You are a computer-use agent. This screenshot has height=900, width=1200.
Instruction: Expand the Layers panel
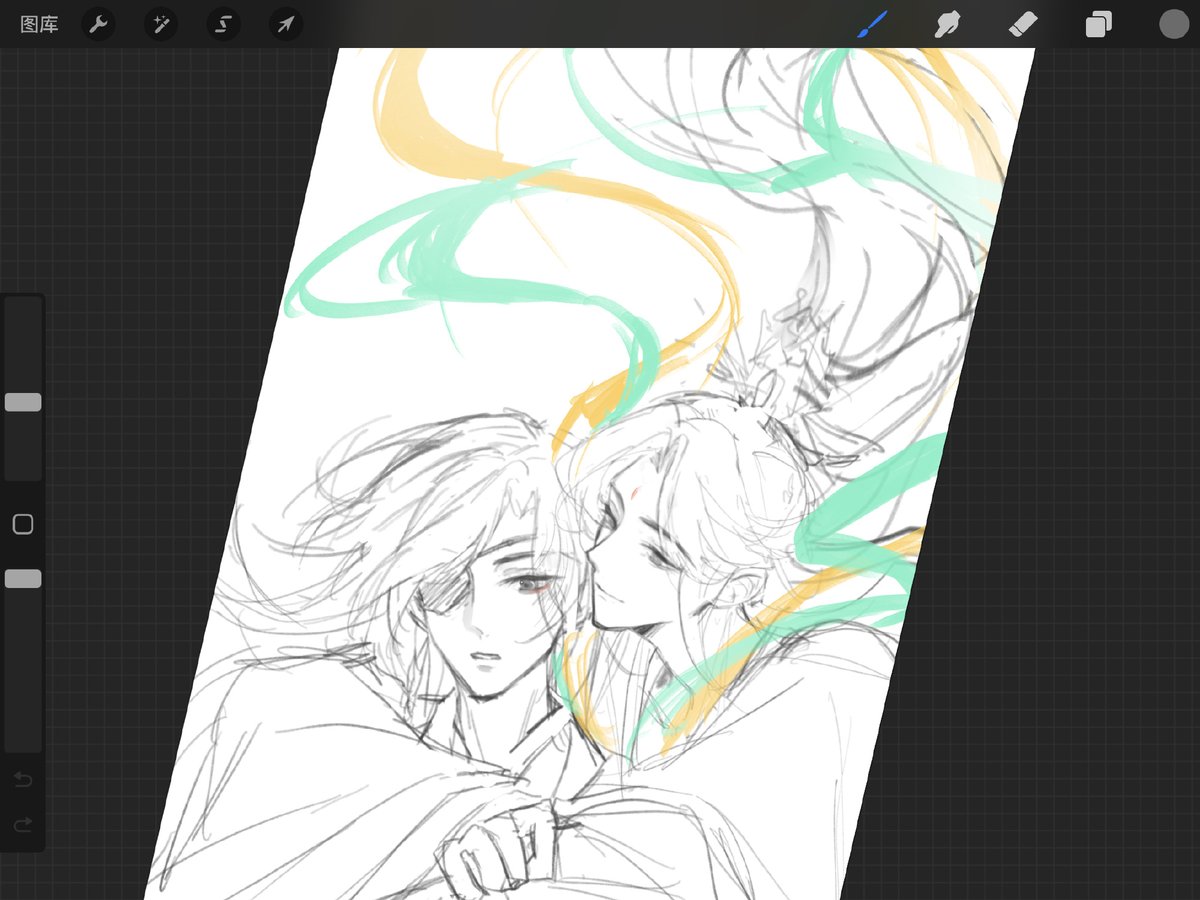pyautogui.click(x=1097, y=24)
